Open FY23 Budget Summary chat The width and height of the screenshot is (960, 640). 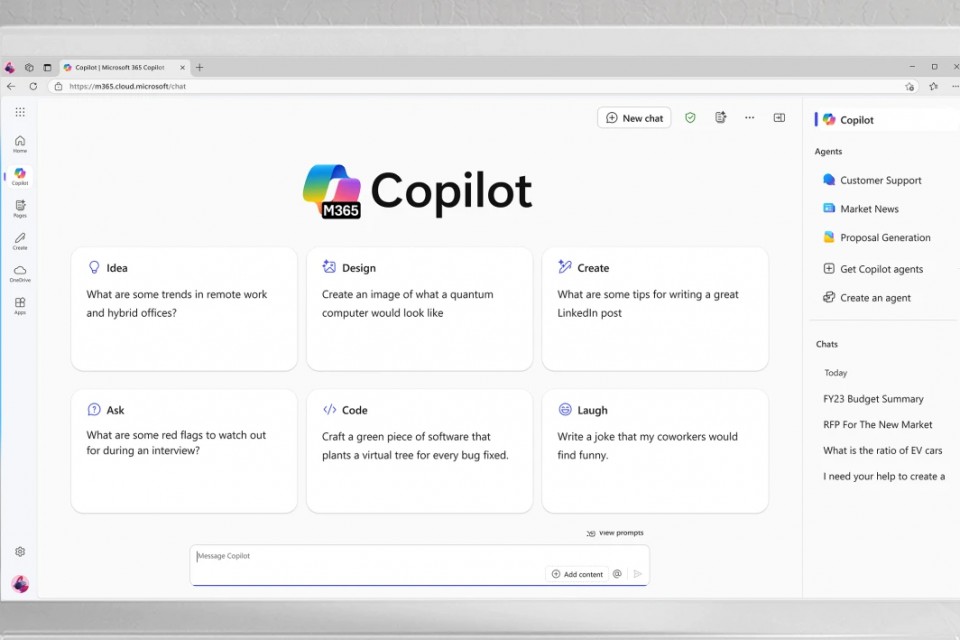(873, 399)
